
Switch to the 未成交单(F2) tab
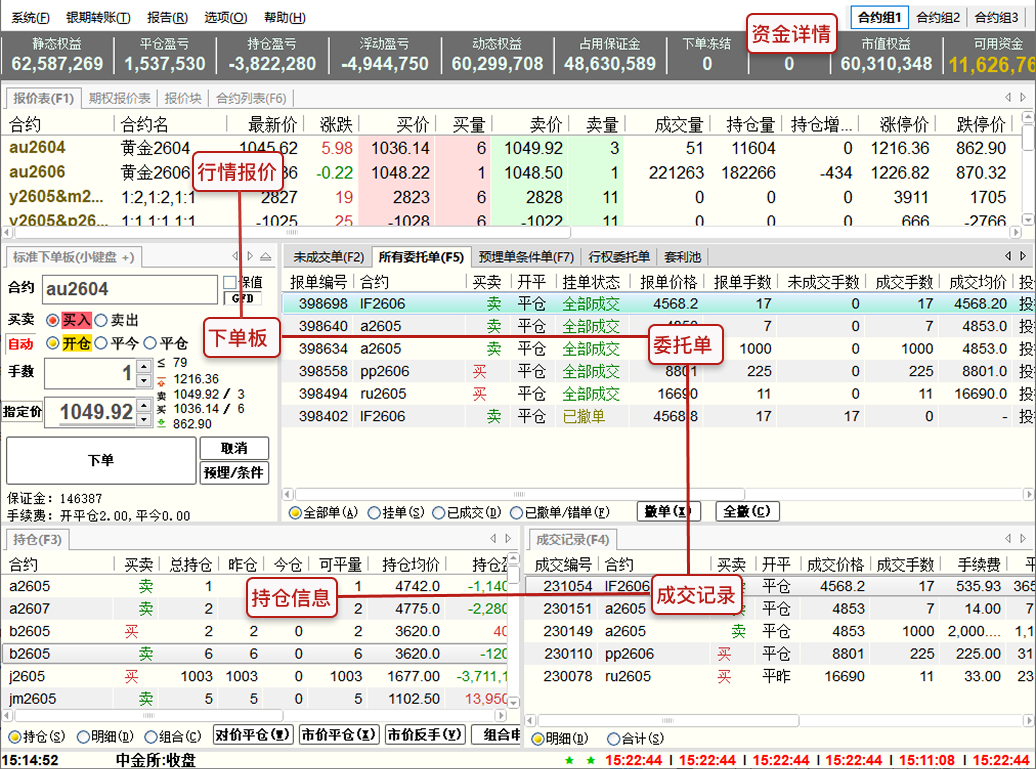point(327,257)
